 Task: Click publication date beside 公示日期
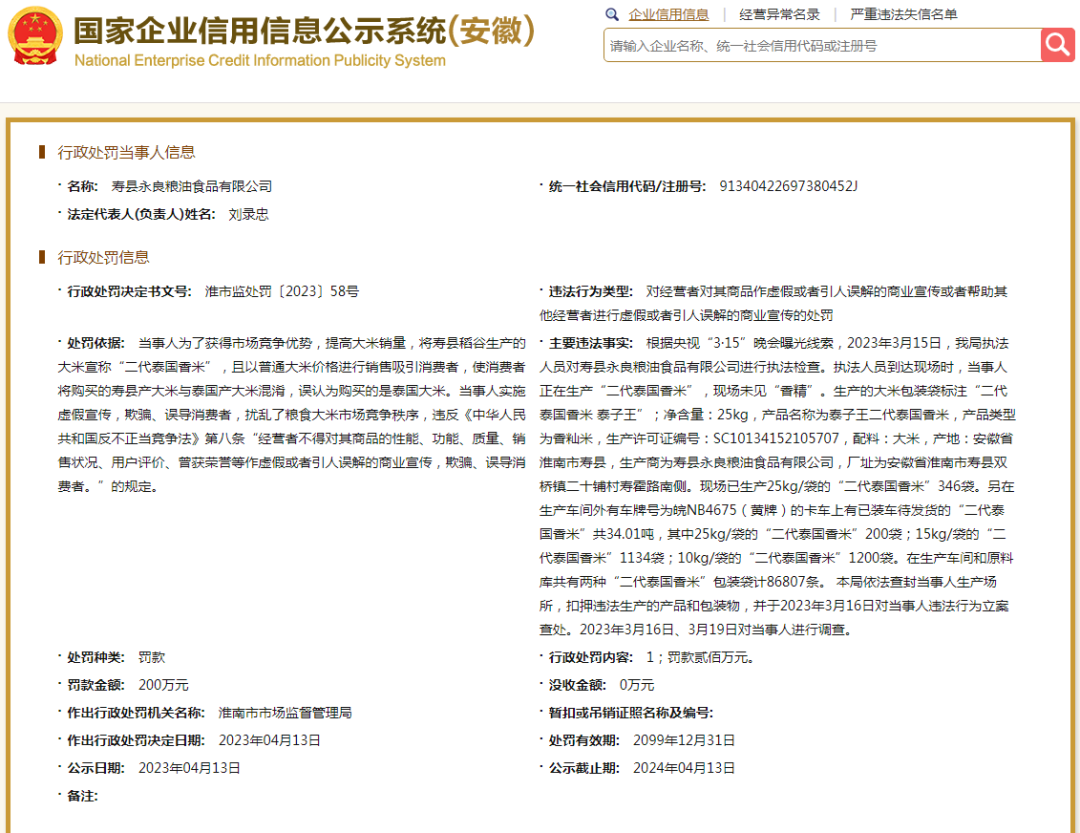pos(189,768)
